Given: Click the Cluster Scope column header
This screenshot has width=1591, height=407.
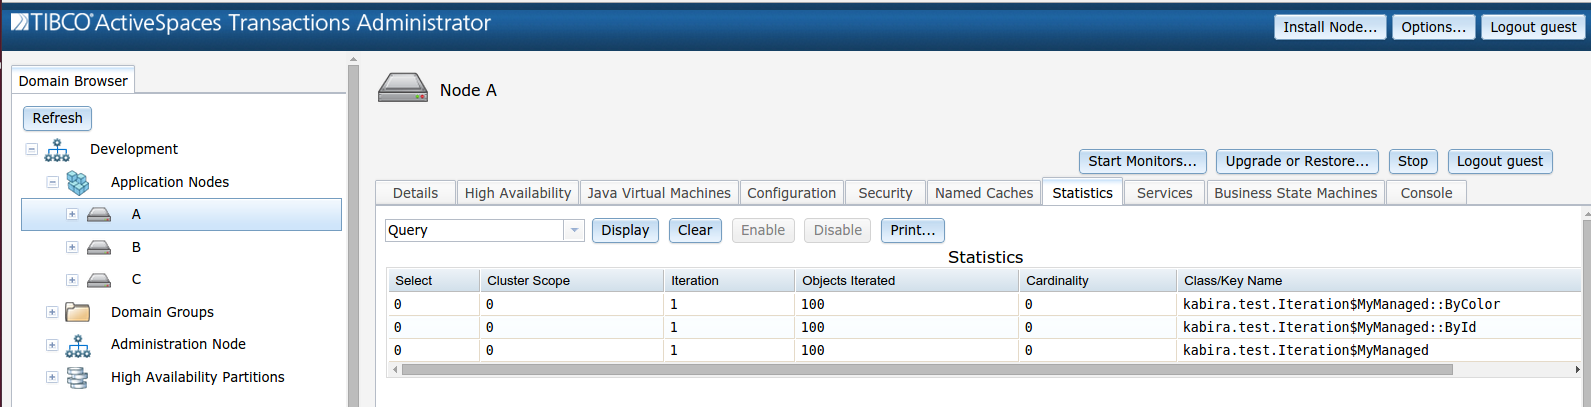Looking at the screenshot, I should coord(571,281).
